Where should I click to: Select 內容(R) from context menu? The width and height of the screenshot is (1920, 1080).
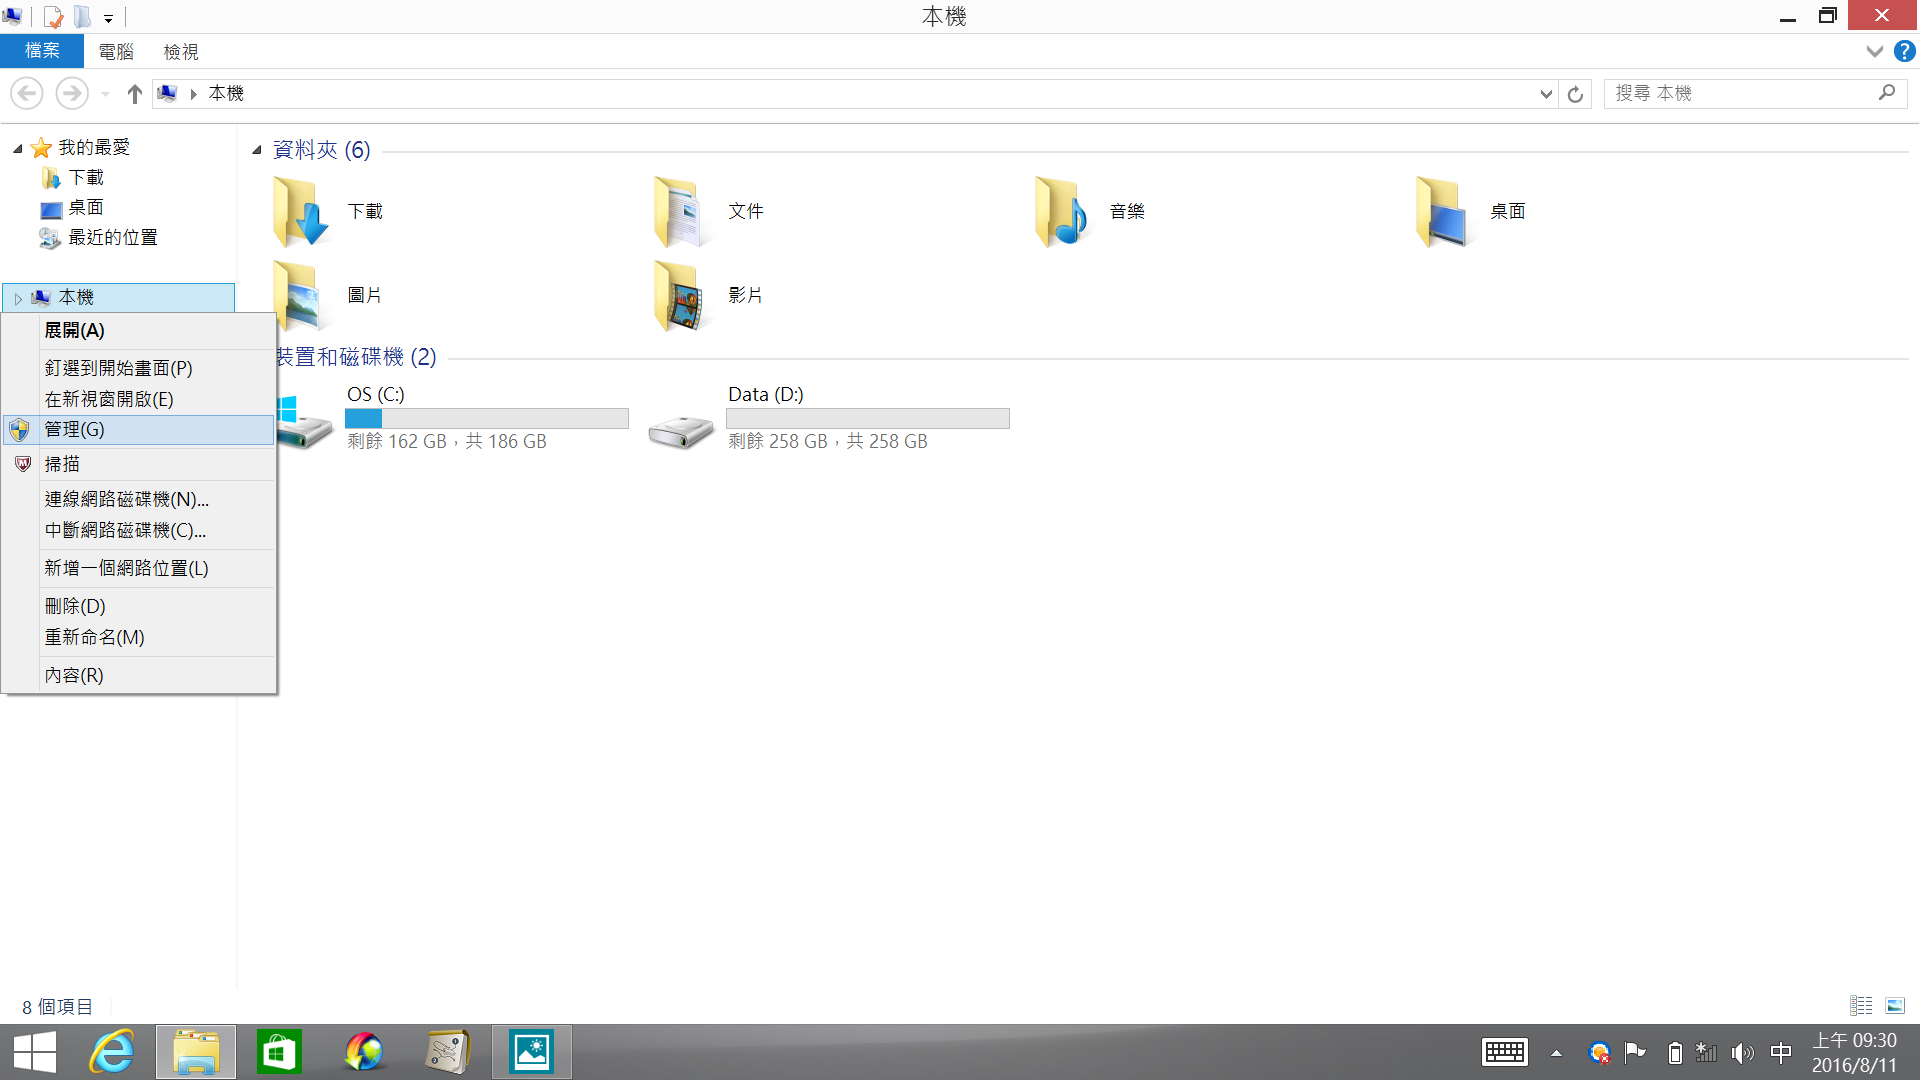pos(74,674)
